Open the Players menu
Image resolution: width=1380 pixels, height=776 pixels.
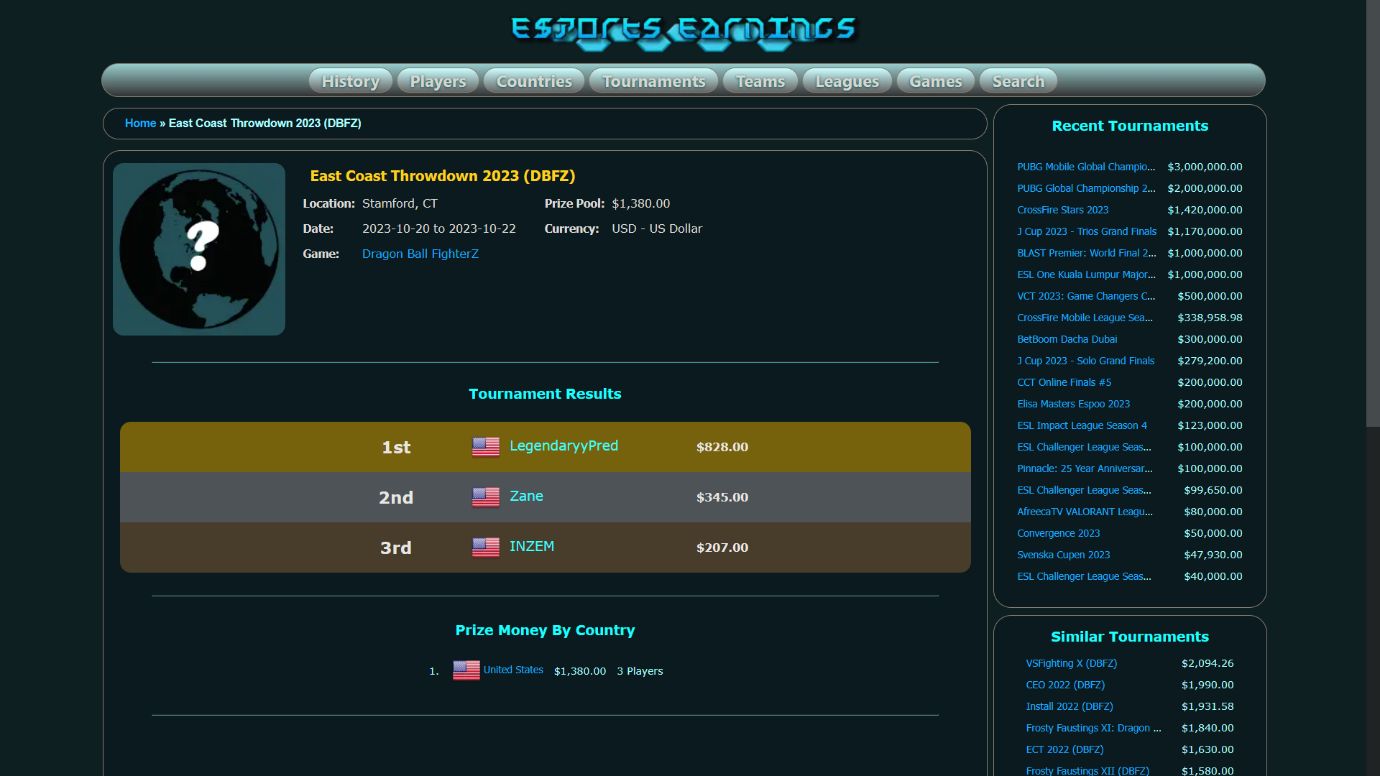[438, 81]
